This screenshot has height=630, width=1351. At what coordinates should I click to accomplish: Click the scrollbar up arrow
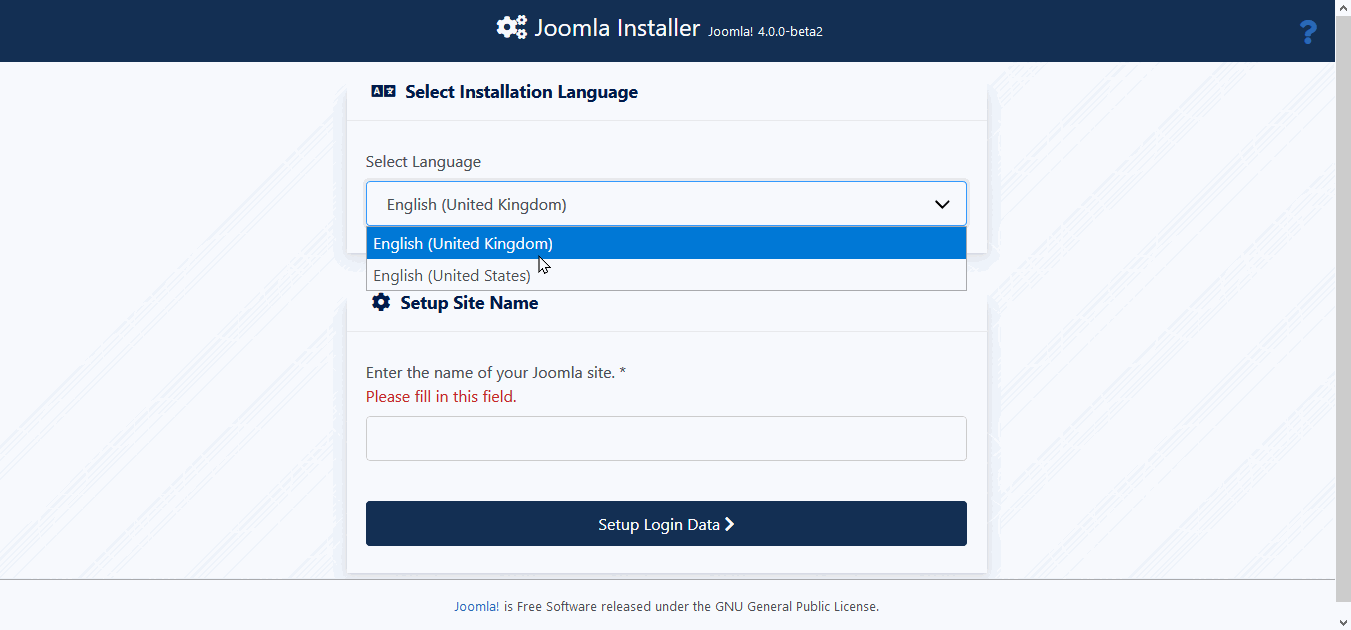coord(1343,8)
